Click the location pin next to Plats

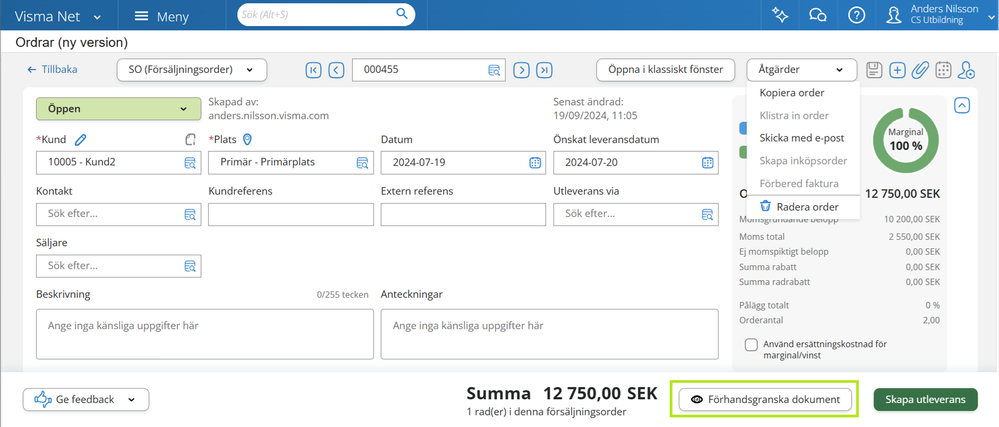[248, 139]
